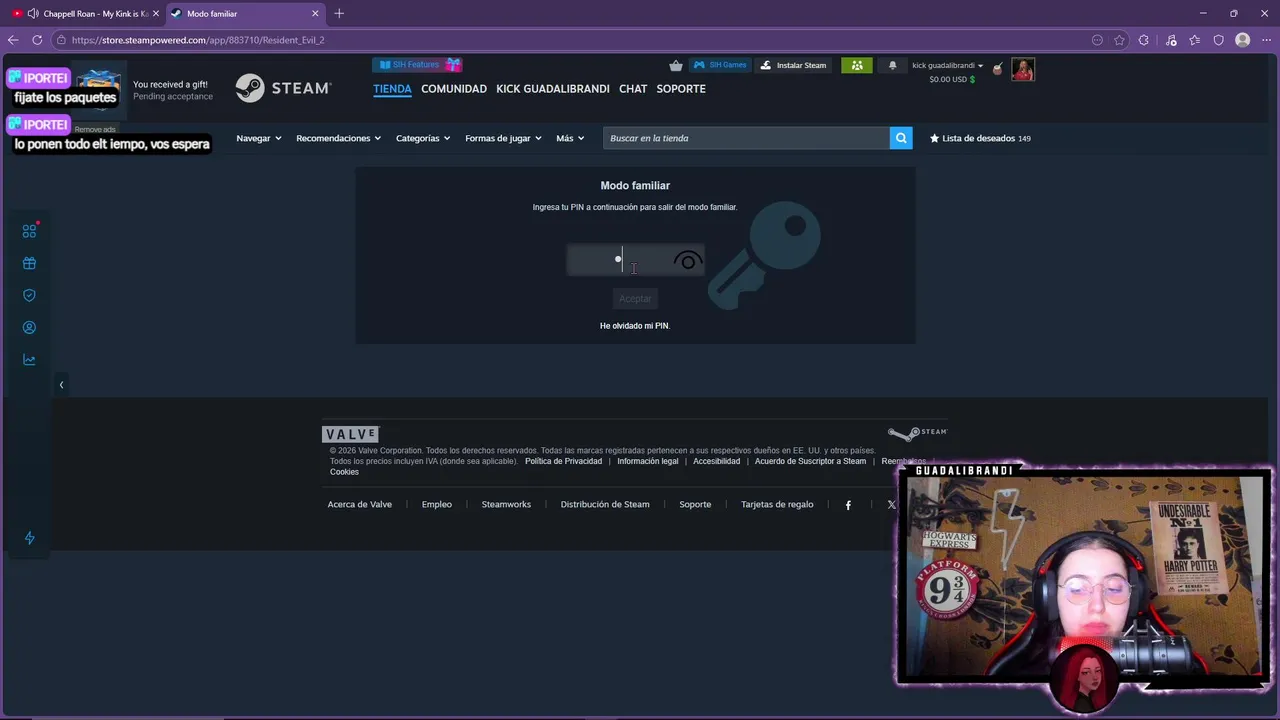
Task: Collapse the left sidebar with arrow
Action: [61, 385]
